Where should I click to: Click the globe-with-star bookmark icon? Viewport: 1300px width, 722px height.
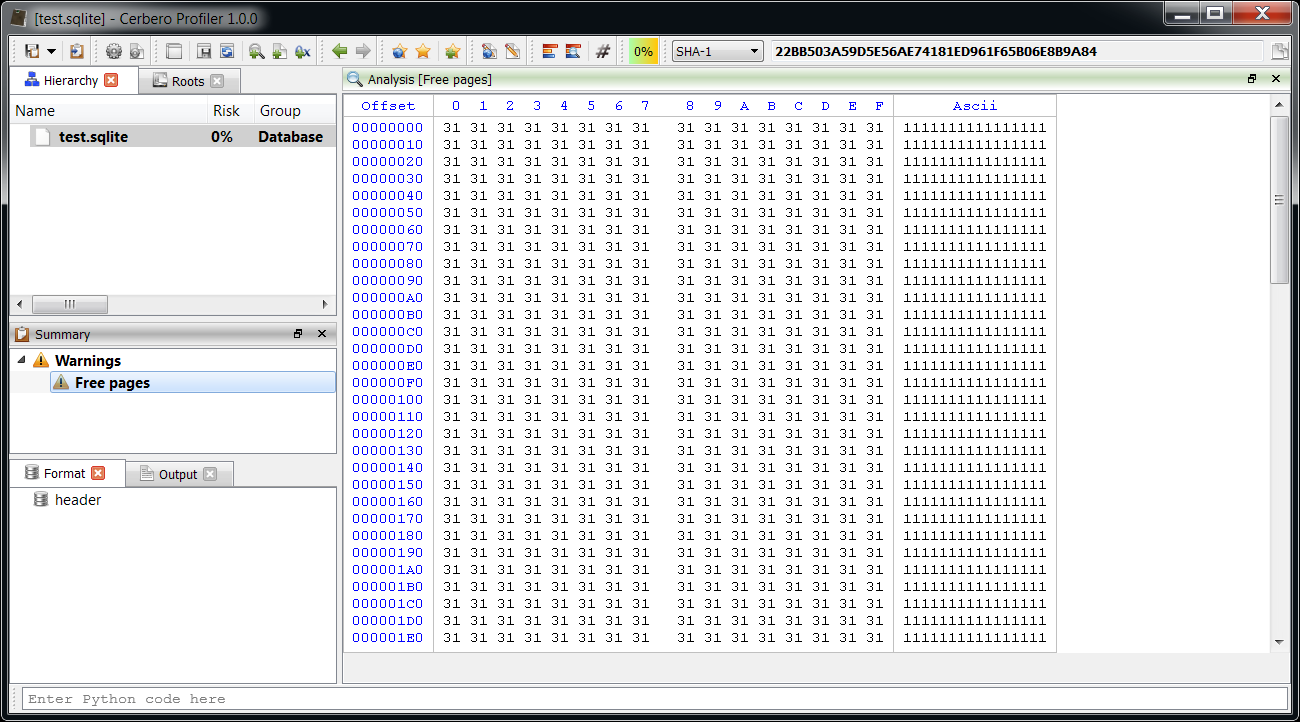pyautogui.click(x=400, y=51)
